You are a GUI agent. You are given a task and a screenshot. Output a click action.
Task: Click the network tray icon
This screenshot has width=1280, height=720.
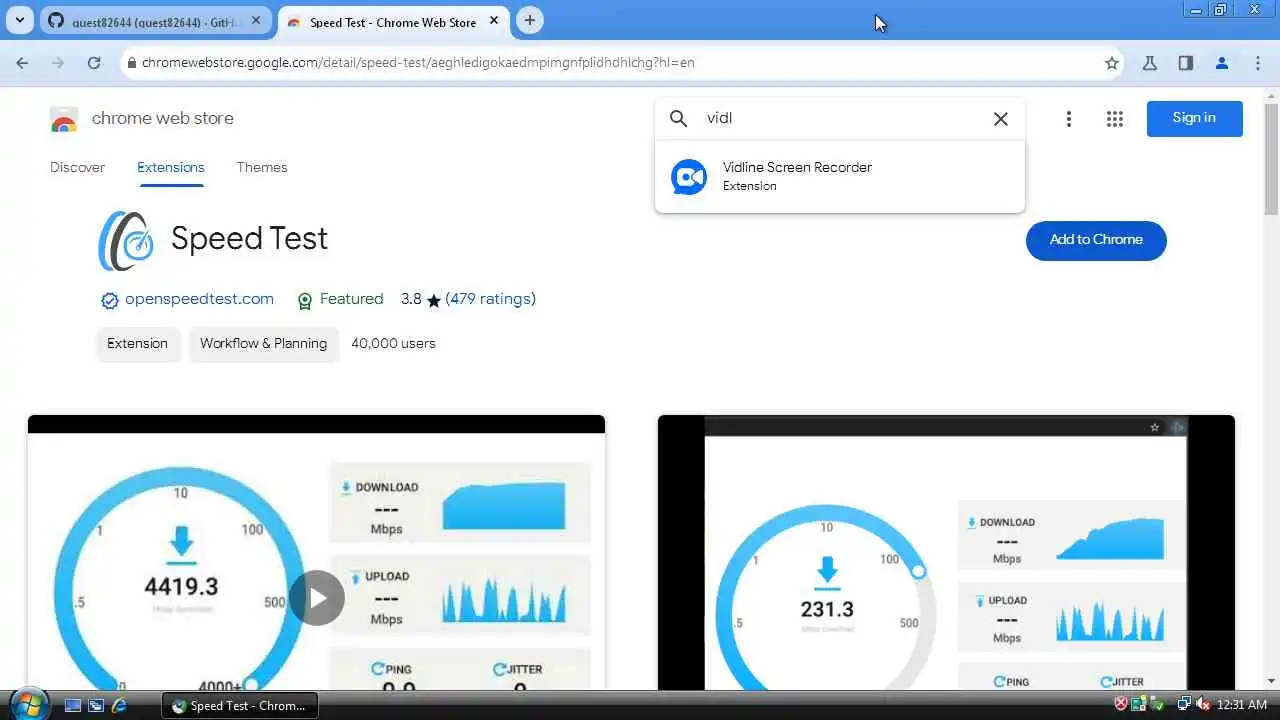1184,705
